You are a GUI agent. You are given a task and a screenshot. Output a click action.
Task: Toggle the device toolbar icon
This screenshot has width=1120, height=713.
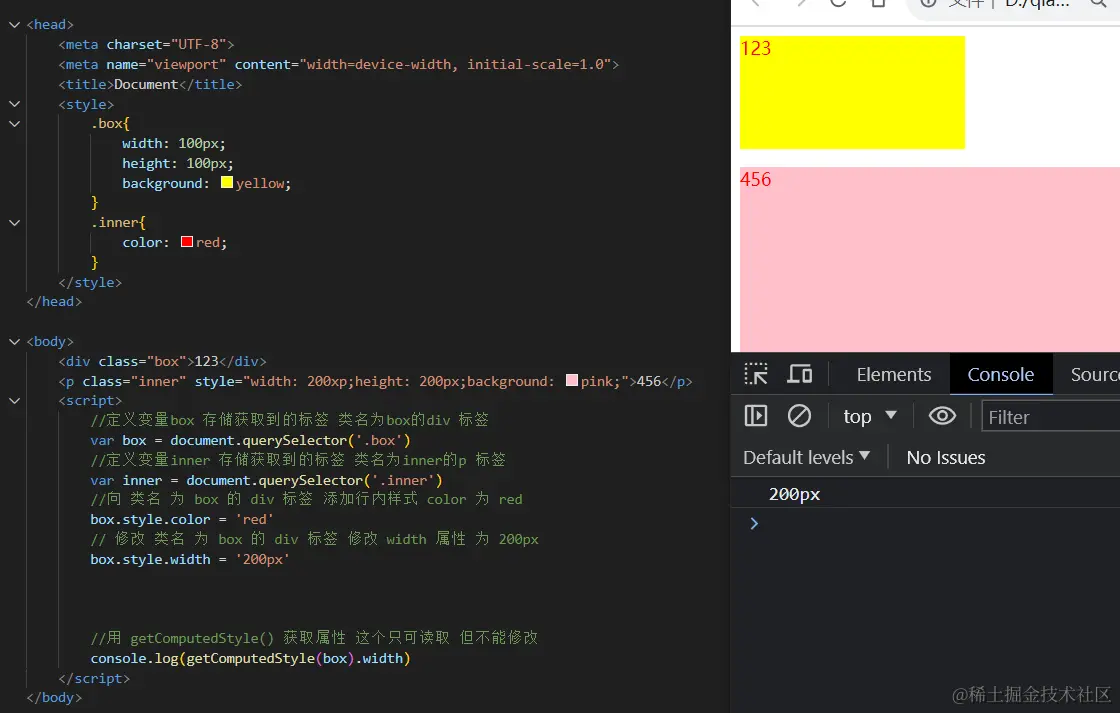[800, 374]
